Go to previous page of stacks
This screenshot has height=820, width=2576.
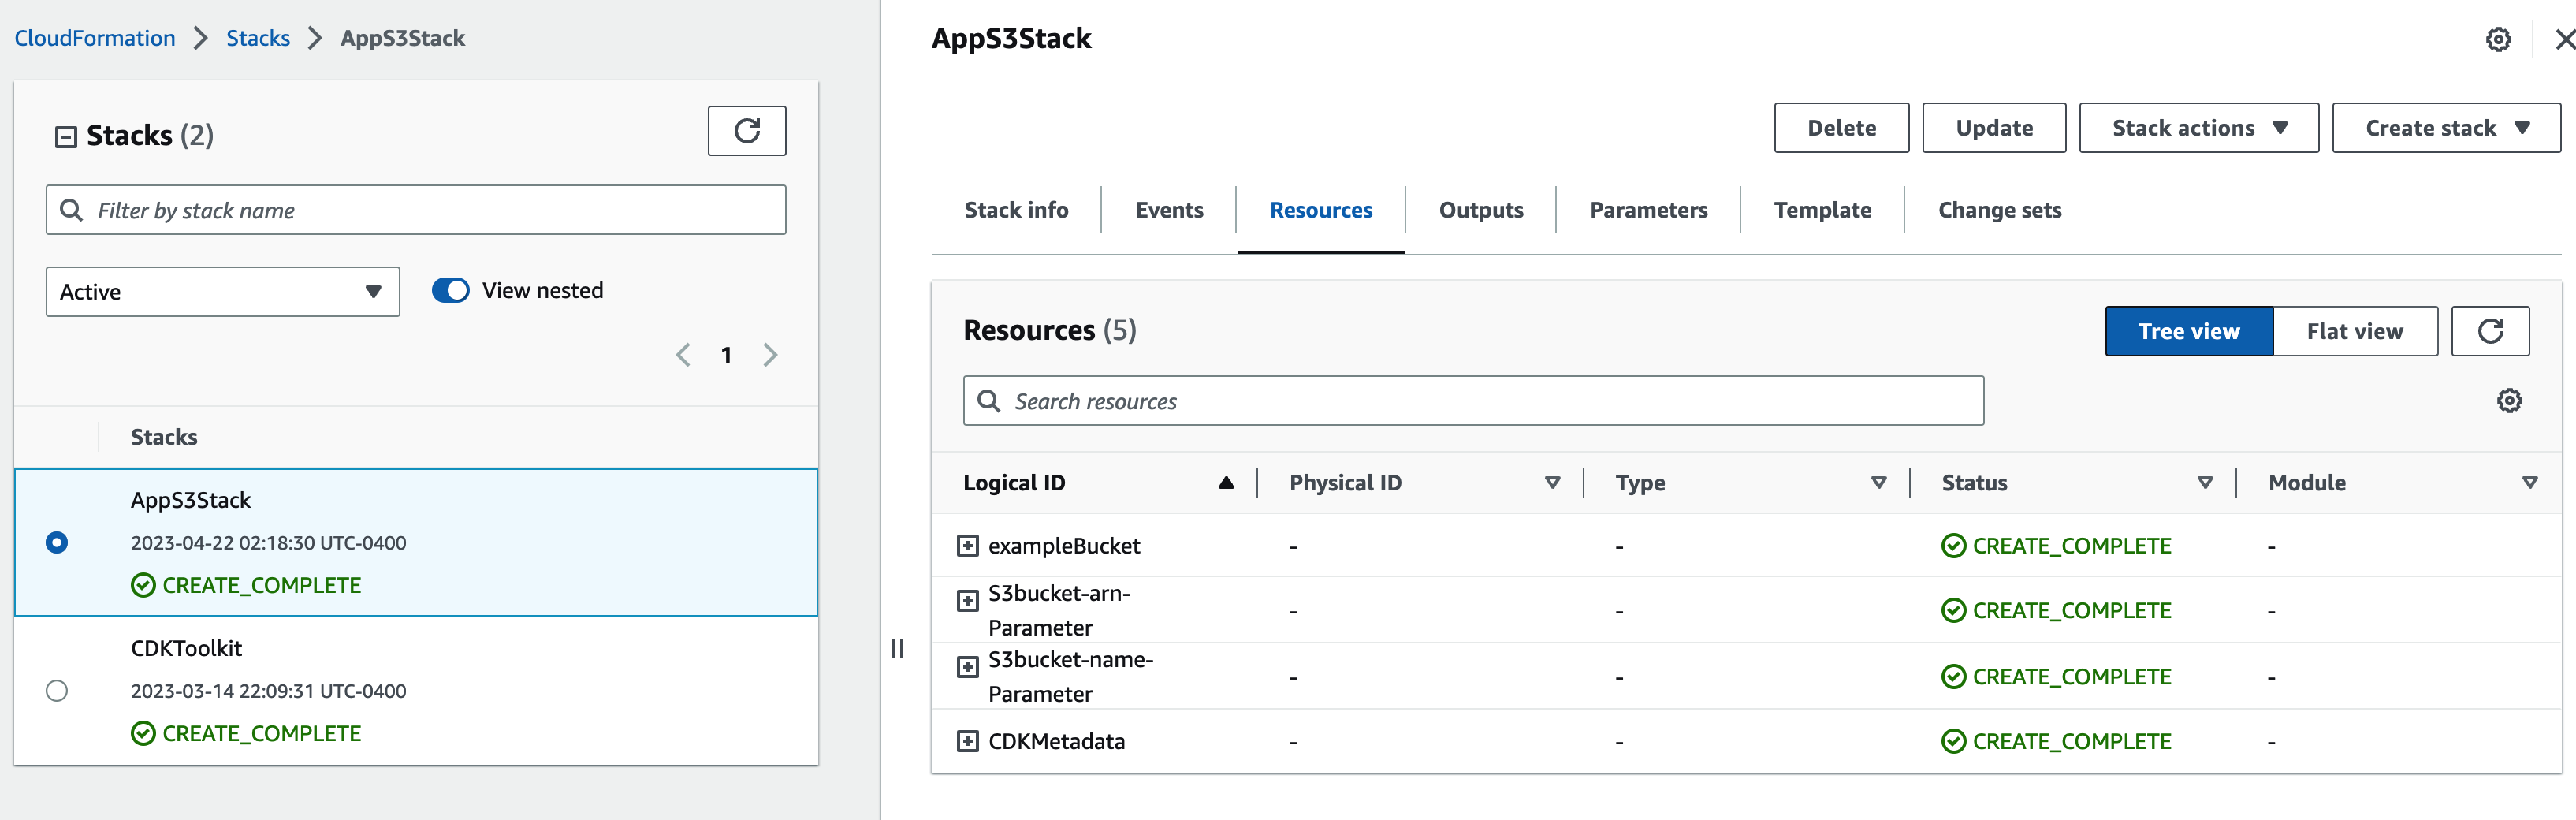(683, 355)
